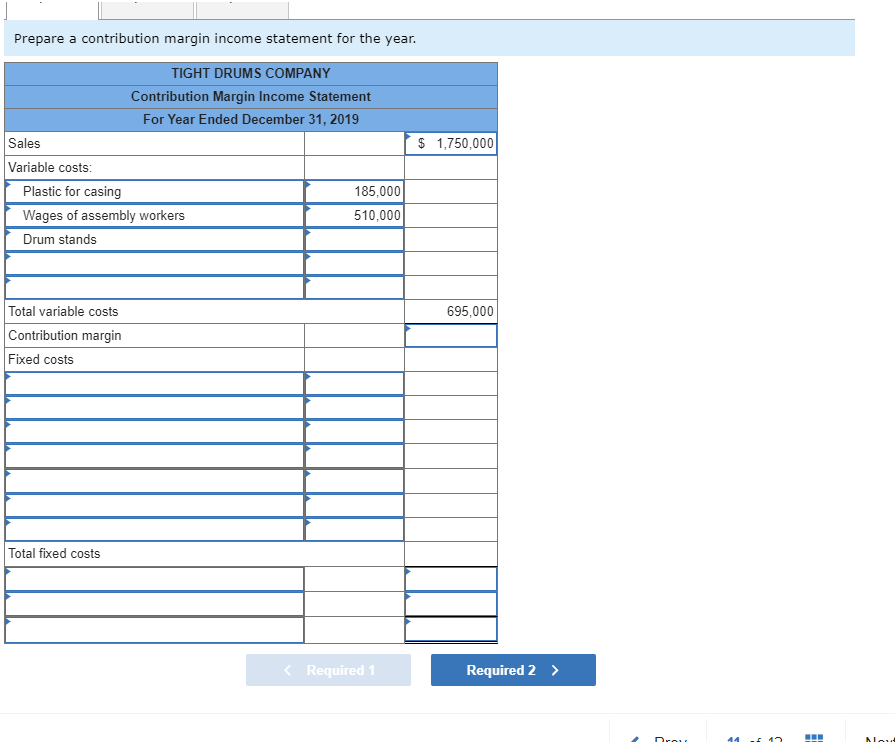895x742 pixels.
Task: Click the question map grid icon
Action: pos(813,740)
